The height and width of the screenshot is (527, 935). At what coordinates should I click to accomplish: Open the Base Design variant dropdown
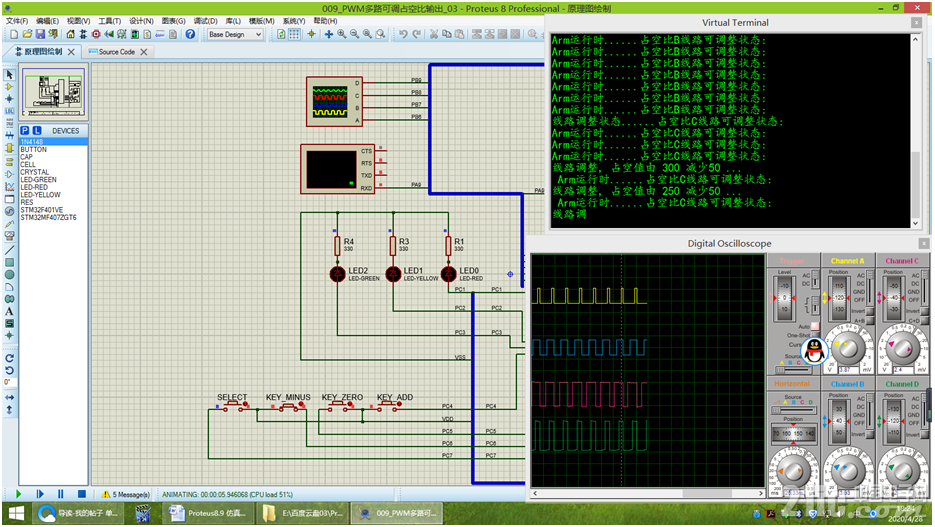click(x=235, y=35)
